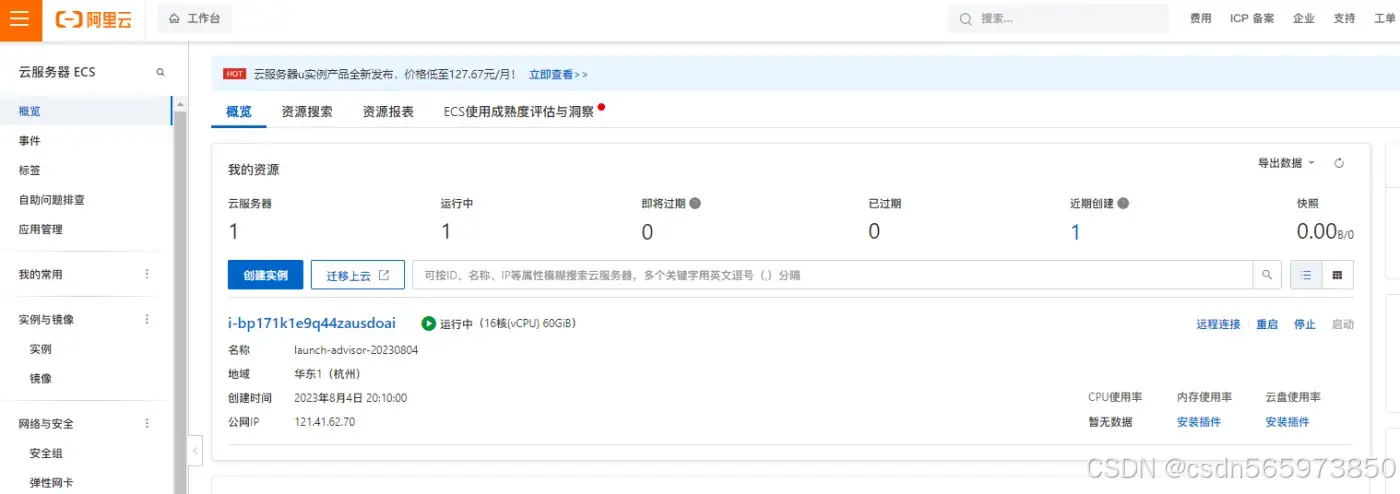Switch to the 资源搜索 tab
This screenshot has height=494, width=1400.
(307, 112)
